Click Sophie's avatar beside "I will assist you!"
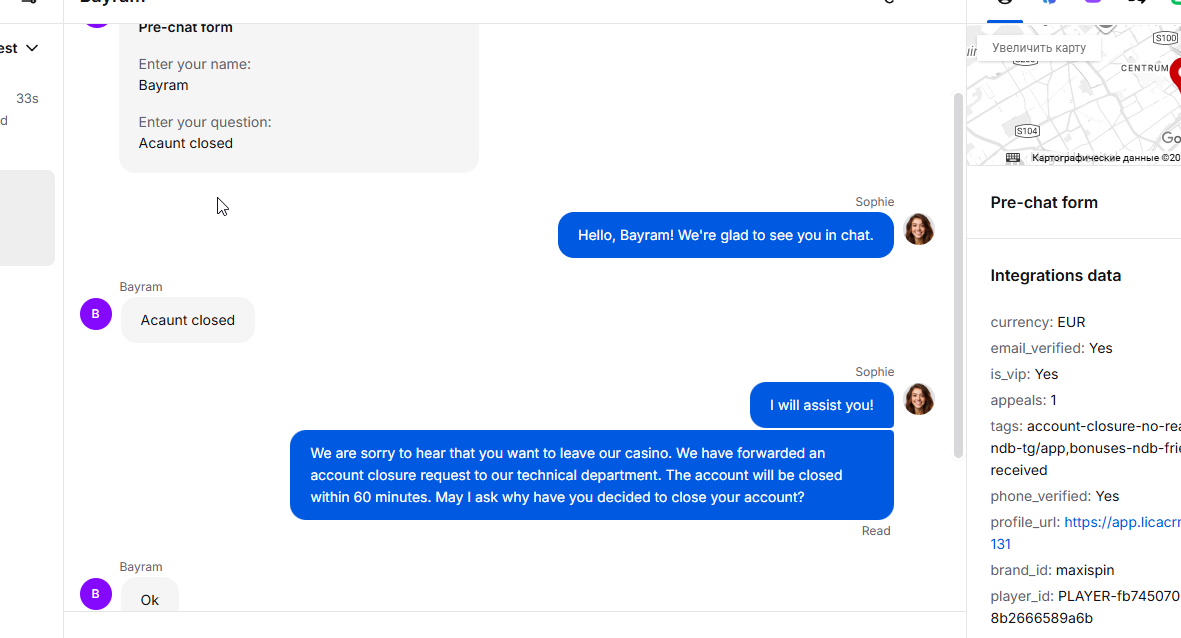 coord(919,399)
